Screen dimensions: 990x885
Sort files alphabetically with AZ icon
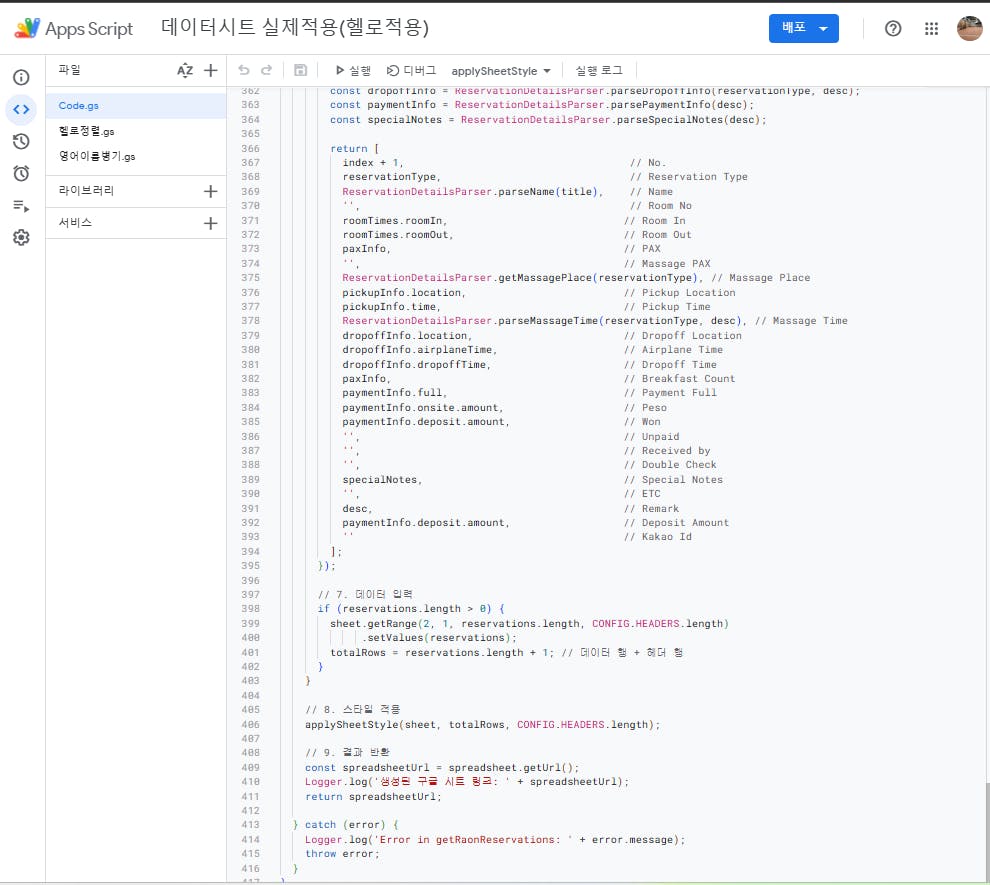pyautogui.click(x=185, y=70)
